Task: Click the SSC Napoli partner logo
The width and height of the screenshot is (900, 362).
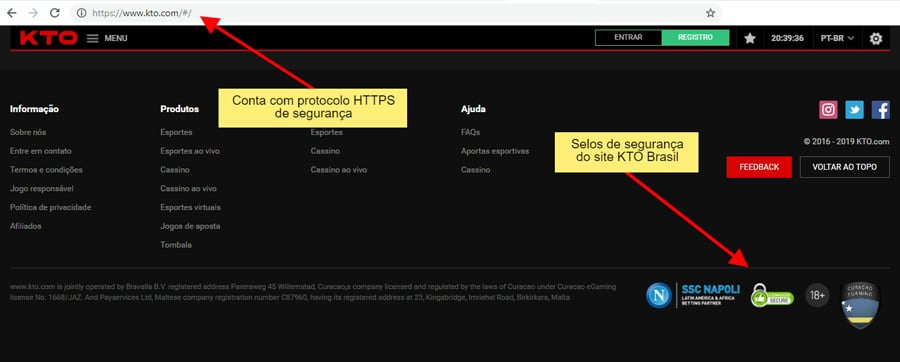Action: 693,295
